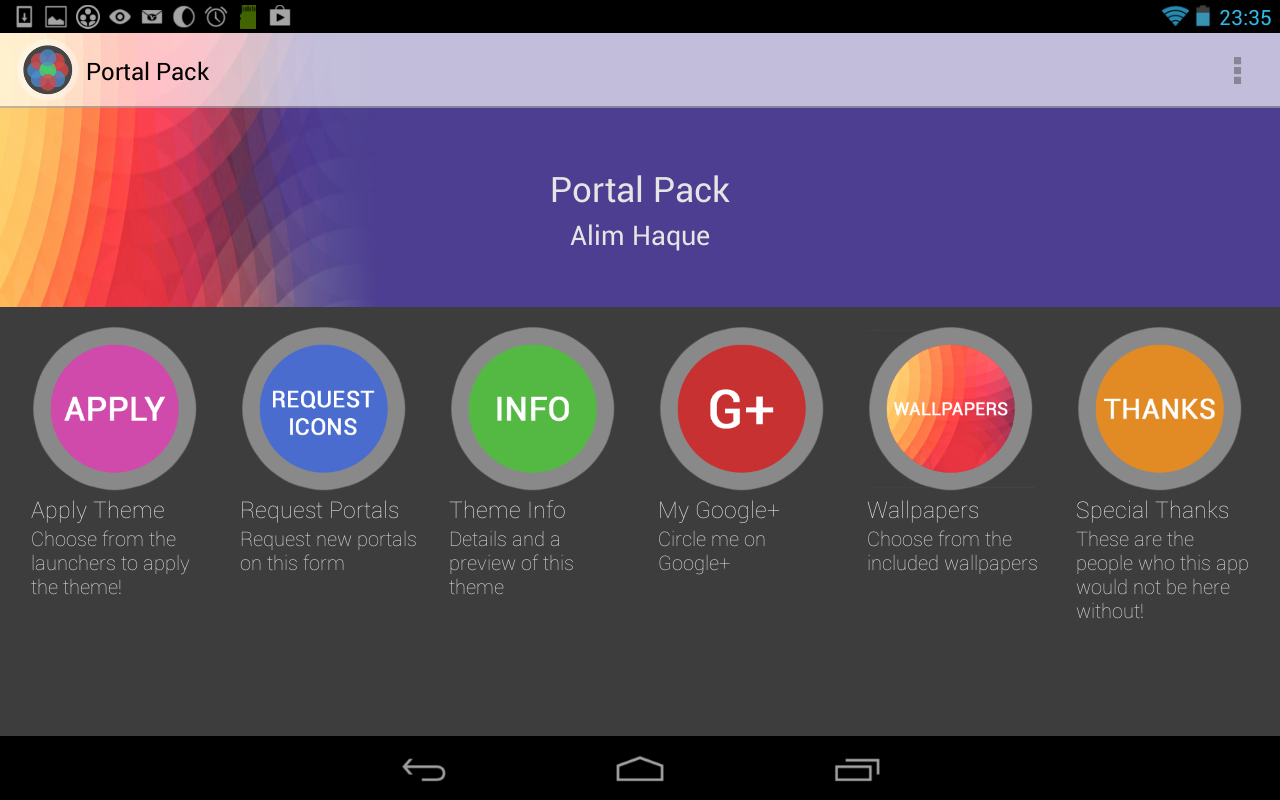Tap the green INFO circle icon
The width and height of the screenshot is (1280, 800).
point(532,409)
